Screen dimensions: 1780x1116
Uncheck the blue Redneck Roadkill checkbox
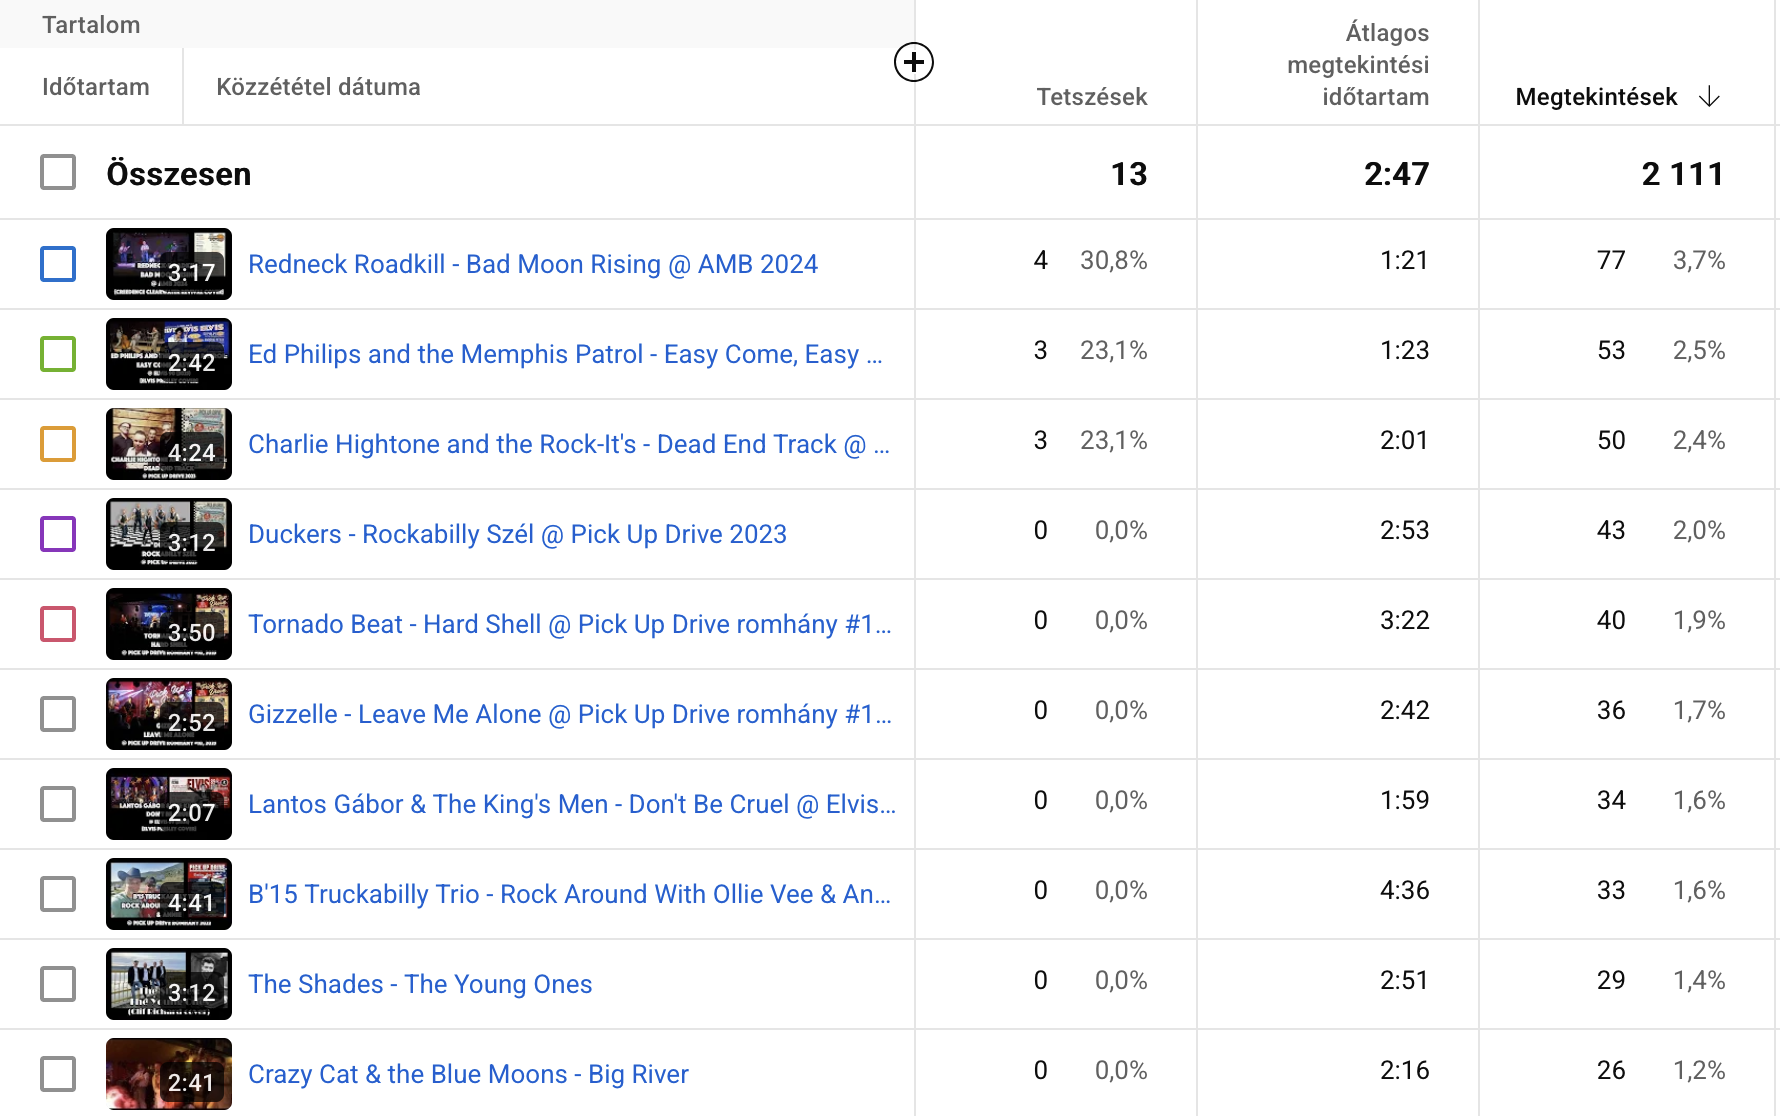[x=58, y=264]
